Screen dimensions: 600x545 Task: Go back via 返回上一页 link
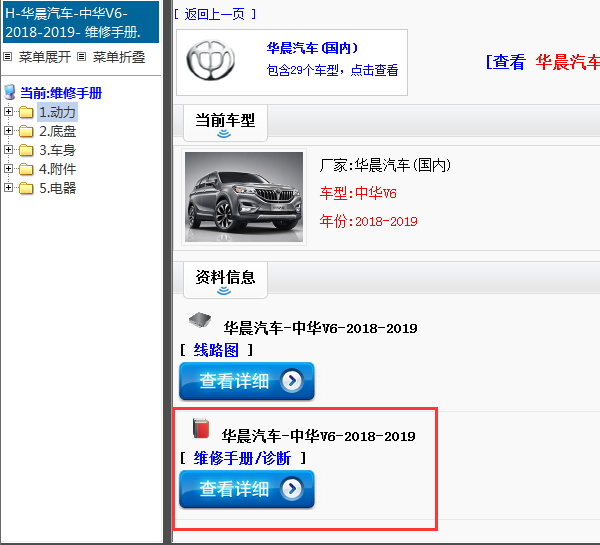point(215,15)
